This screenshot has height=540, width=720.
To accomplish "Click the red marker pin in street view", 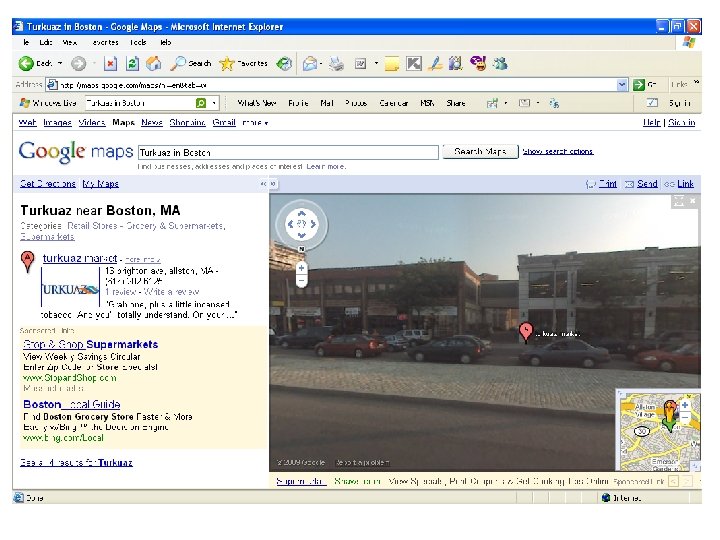I will 526,332.
